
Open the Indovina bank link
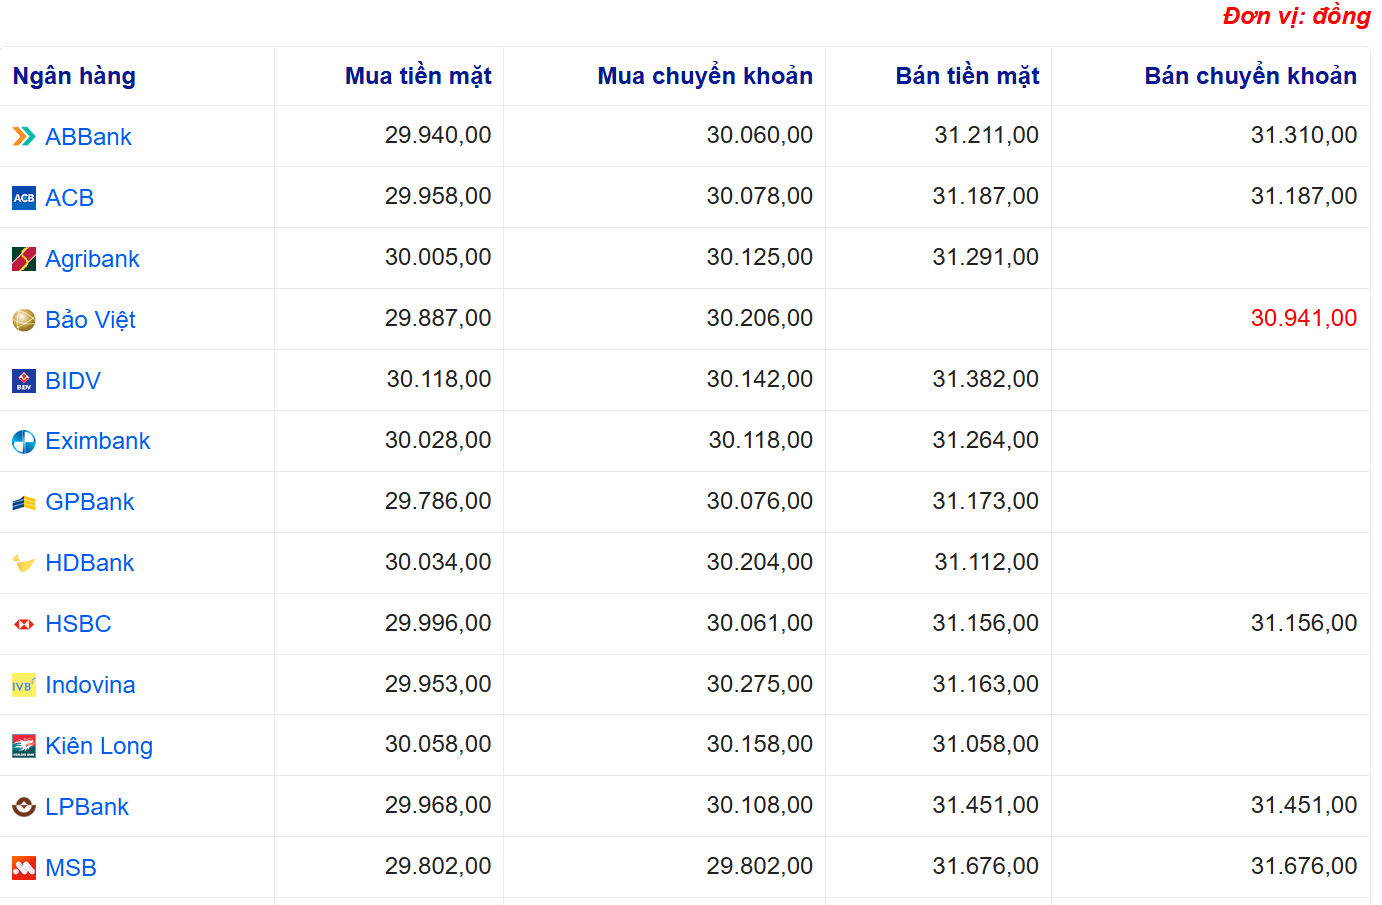90,685
